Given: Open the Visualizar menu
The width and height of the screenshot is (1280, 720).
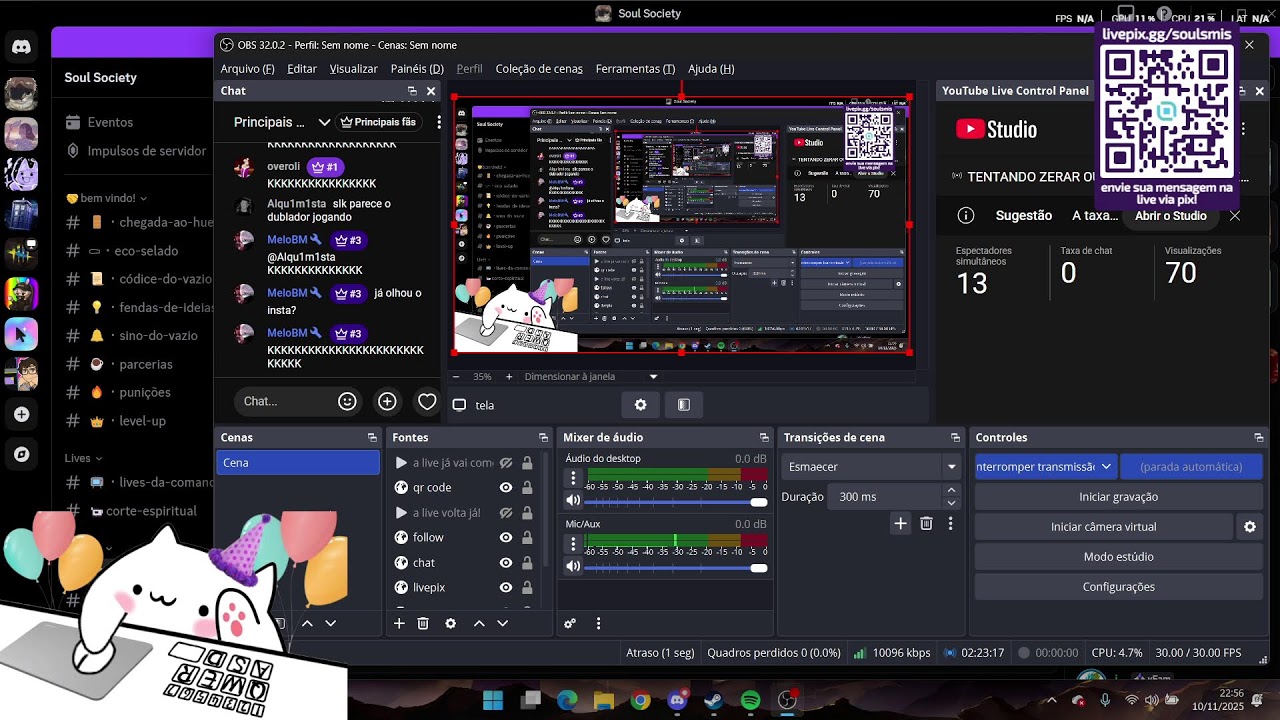Looking at the screenshot, I should click(x=354, y=69).
